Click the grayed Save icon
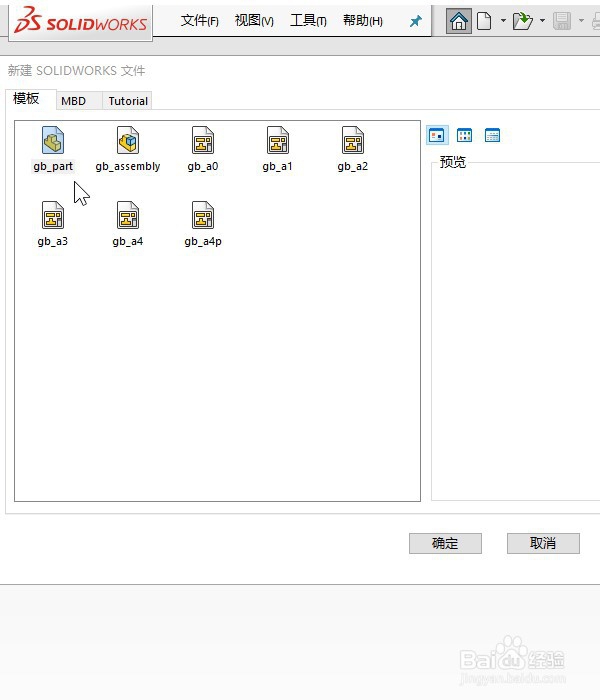The image size is (600, 700). click(562, 21)
